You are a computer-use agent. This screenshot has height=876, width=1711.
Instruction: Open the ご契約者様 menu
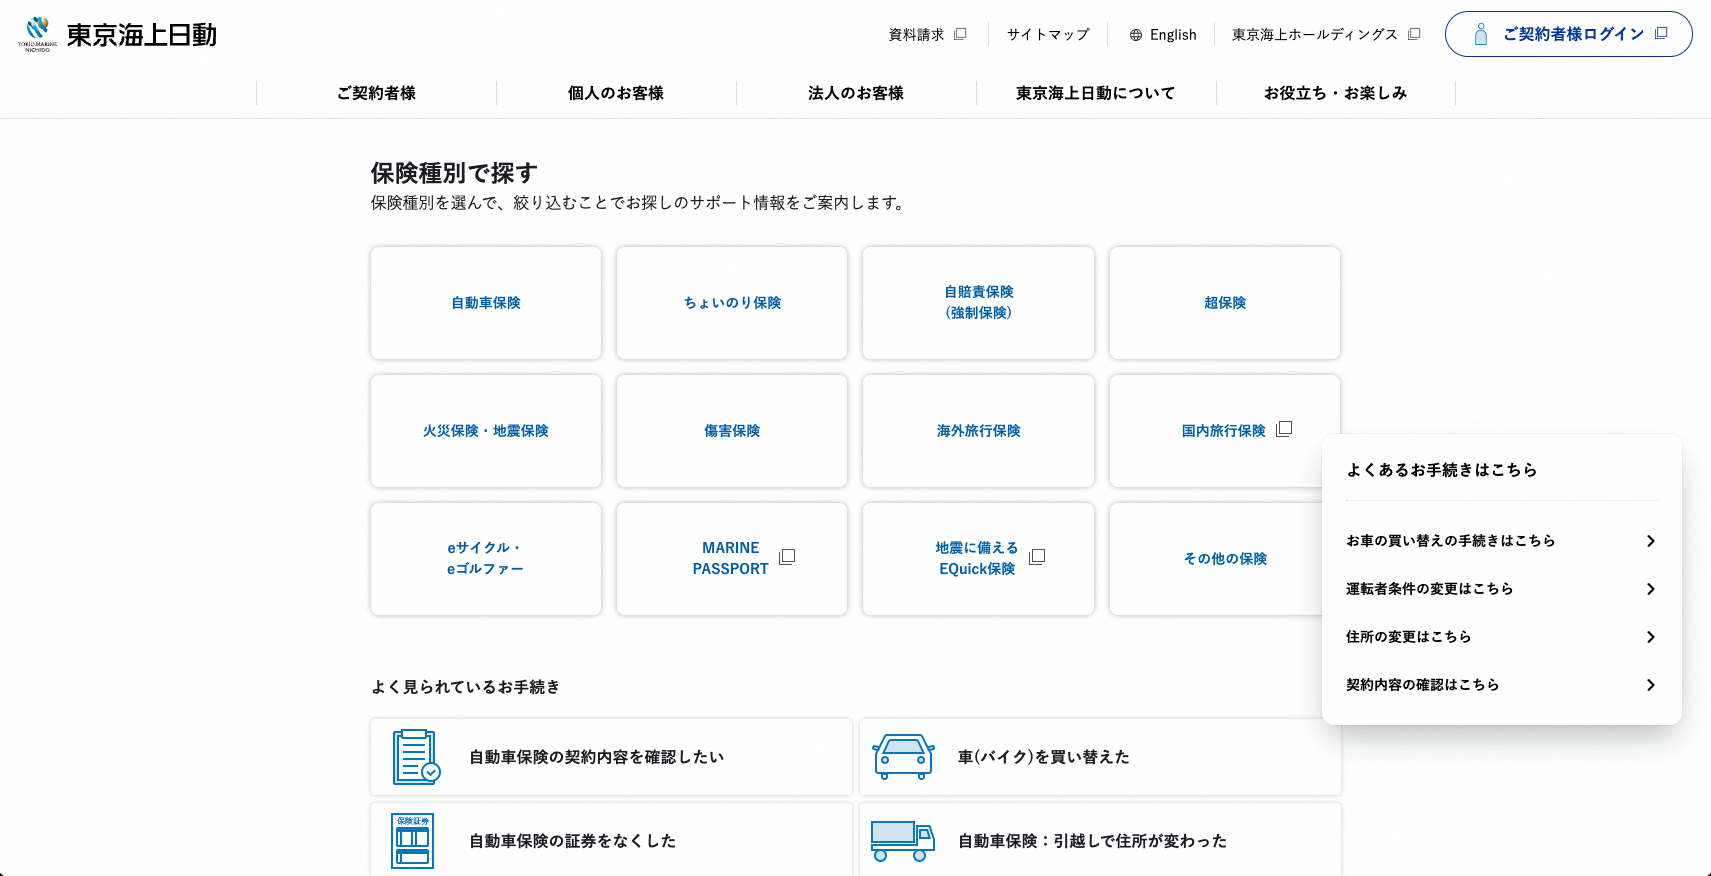tap(376, 93)
